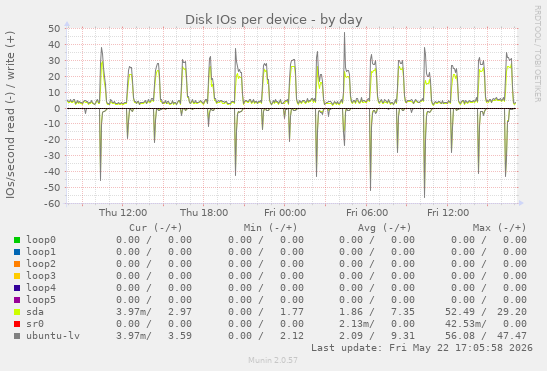Click the loop3 device label
The image size is (547, 371).
[x=41, y=276]
